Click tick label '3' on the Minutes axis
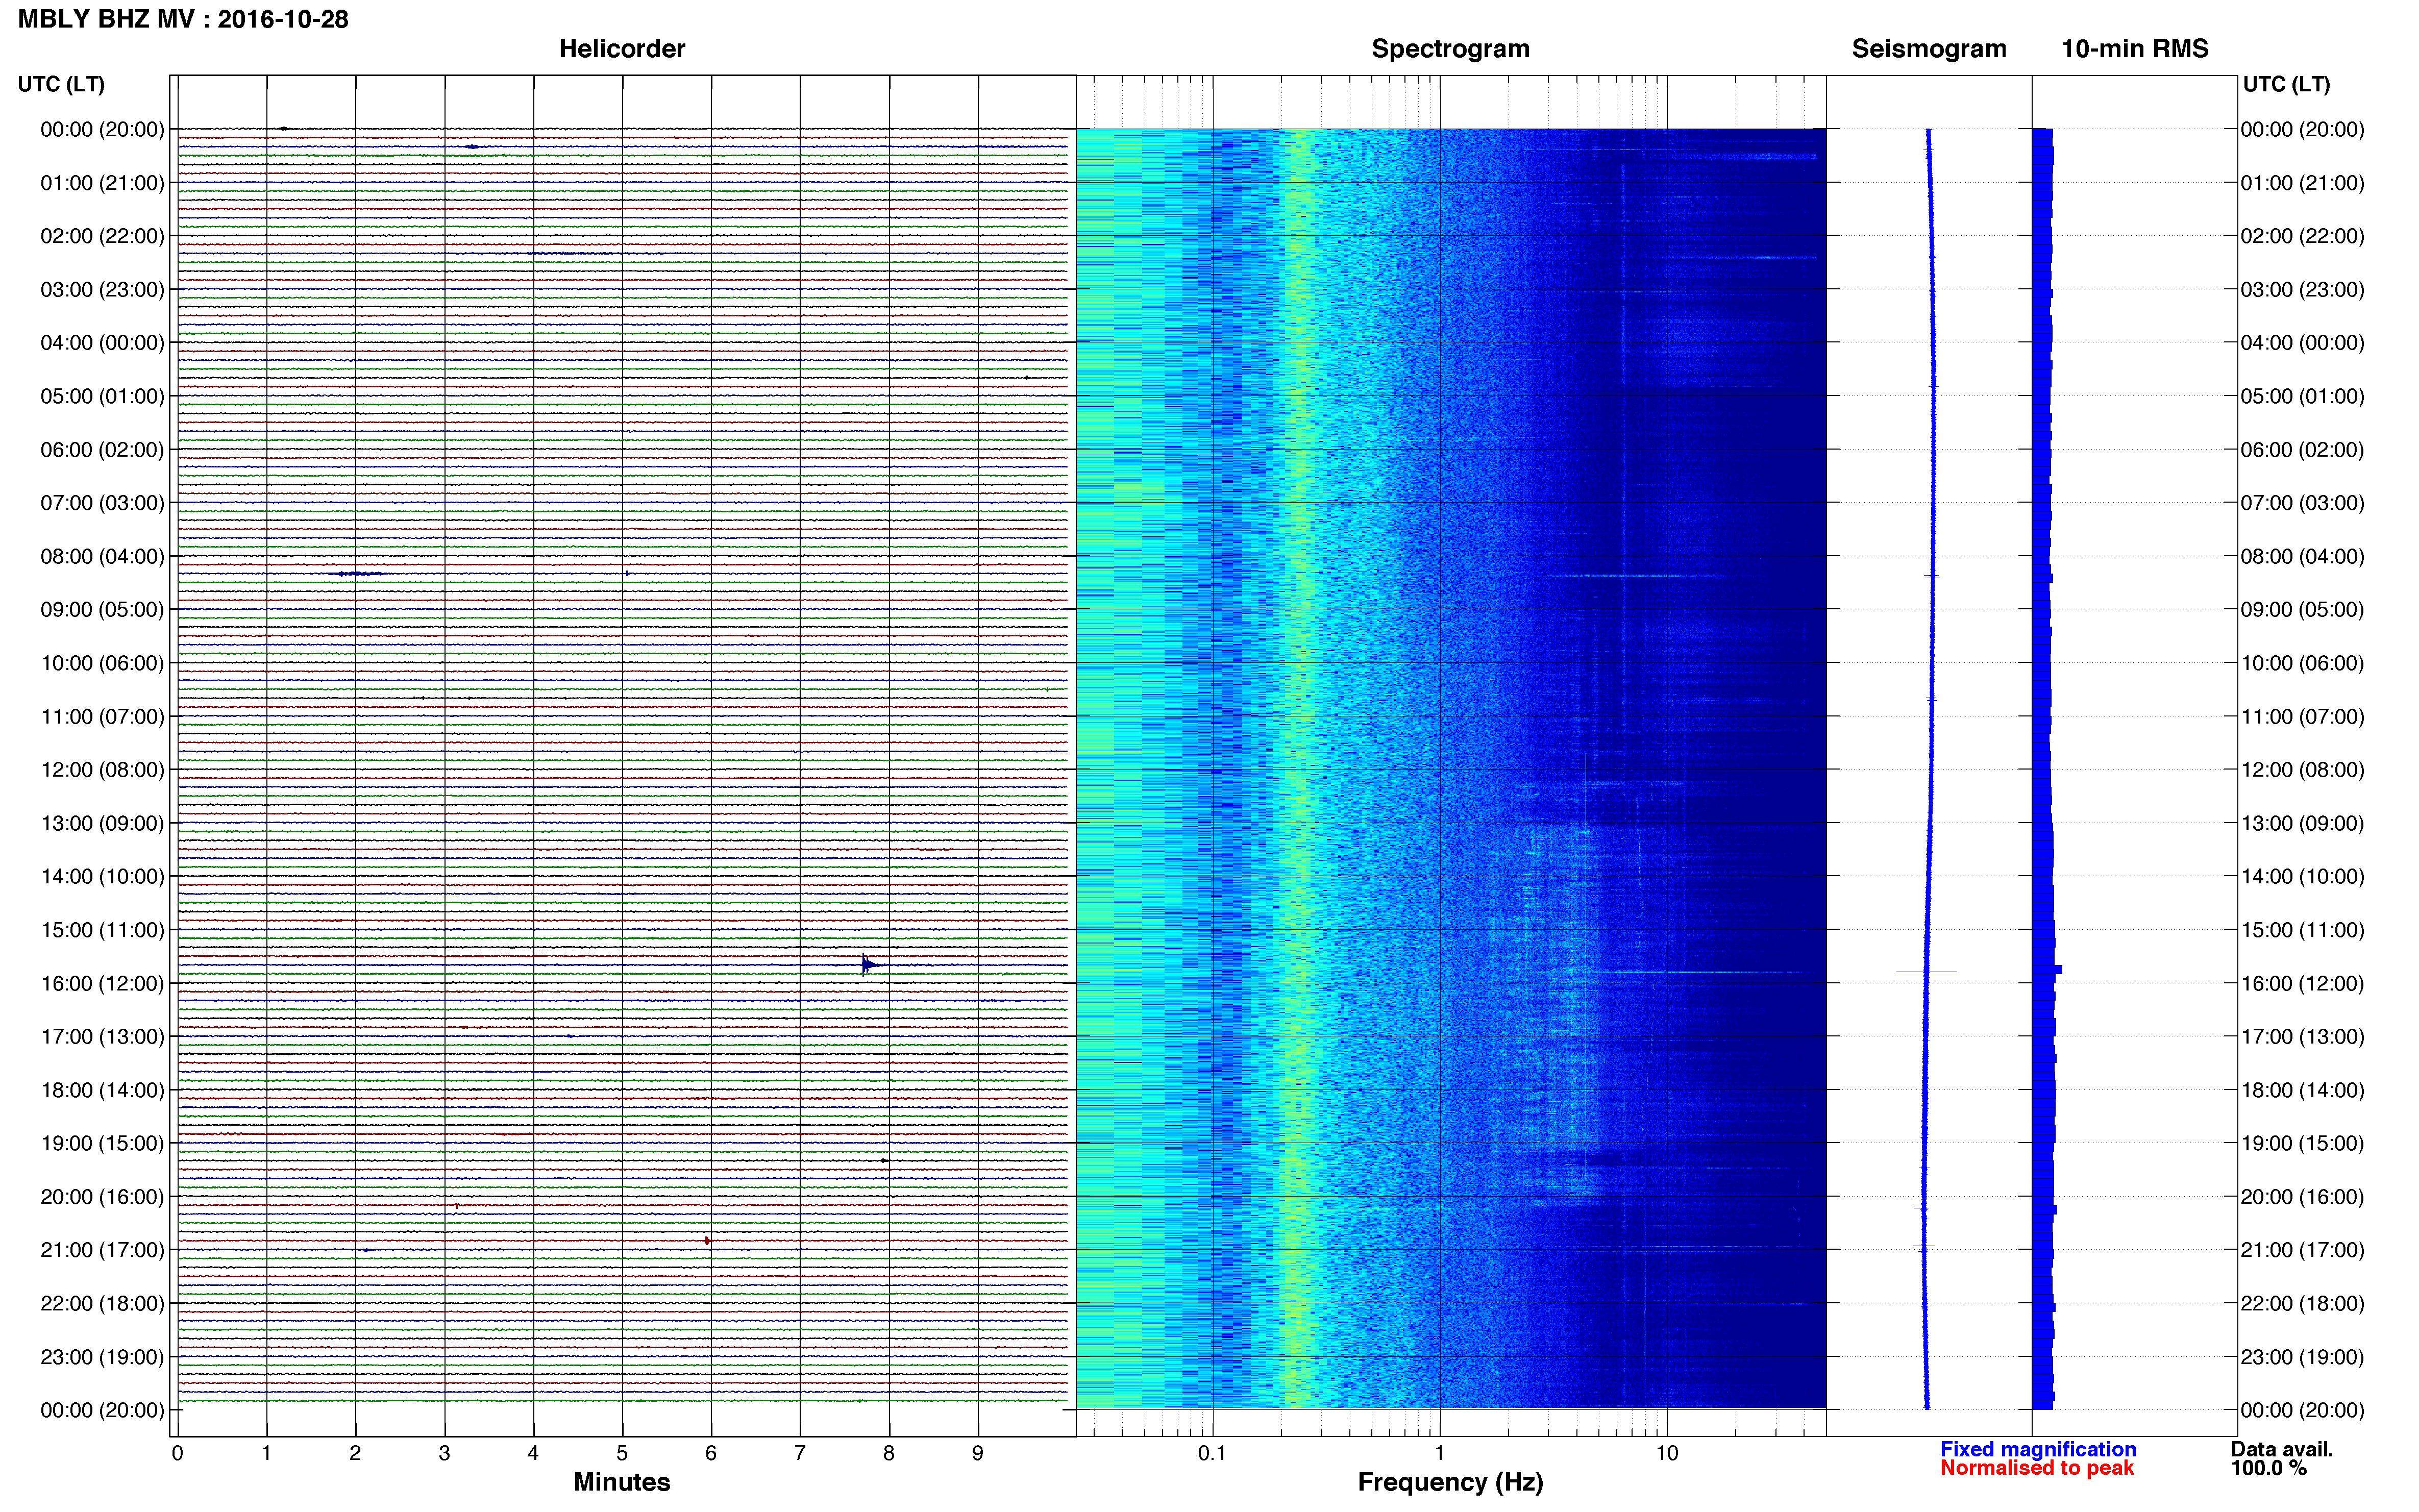The height and width of the screenshot is (1512, 2419). (444, 1454)
